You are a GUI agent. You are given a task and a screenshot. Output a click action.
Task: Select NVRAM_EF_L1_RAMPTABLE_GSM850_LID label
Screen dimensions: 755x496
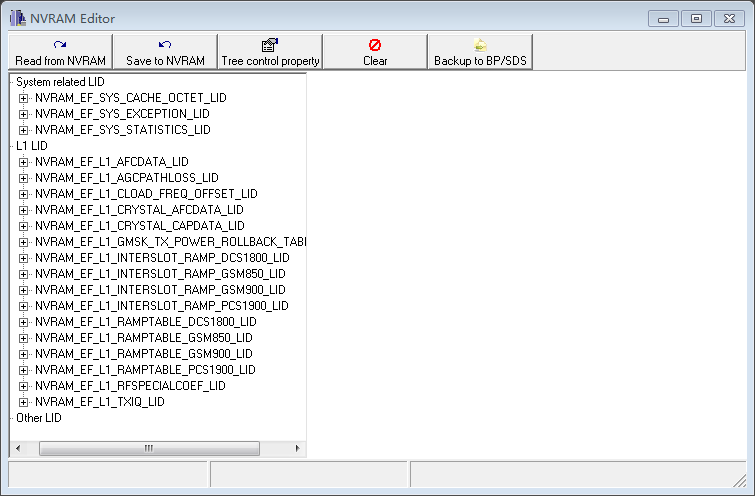pyautogui.click(x=144, y=338)
